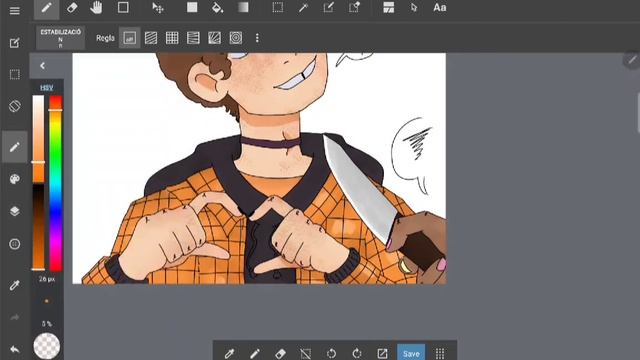Viewport: 640px width, 360px height.
Task: Collapse the color panel with back chevron
Action: click(x=42, y=65)
